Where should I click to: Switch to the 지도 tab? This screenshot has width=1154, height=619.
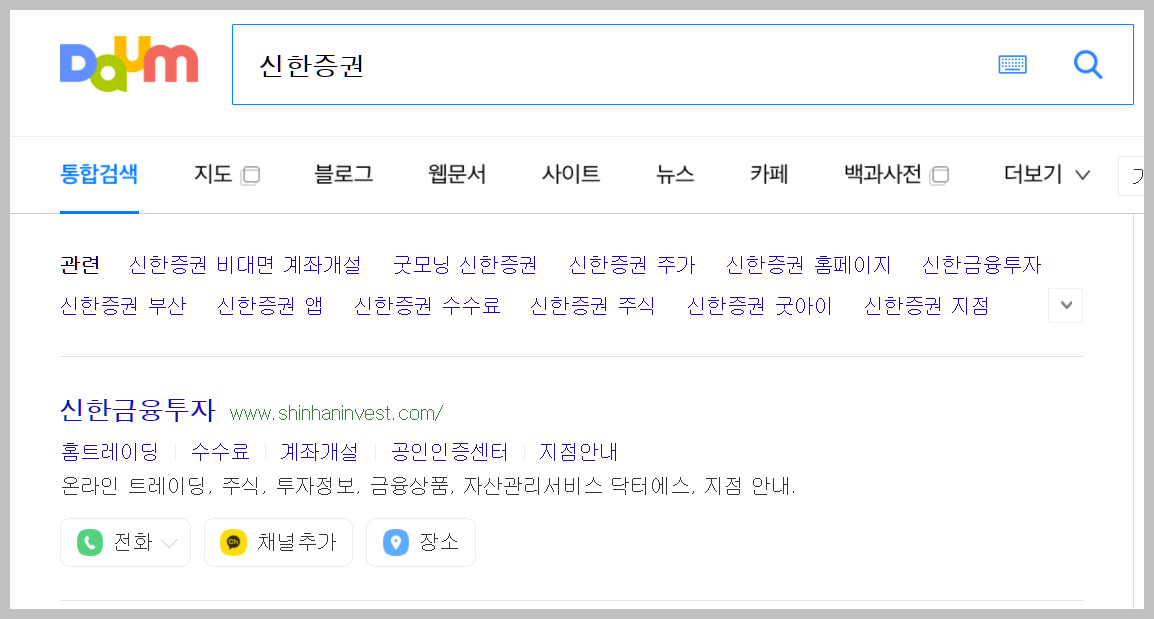[x=213, y=174]
